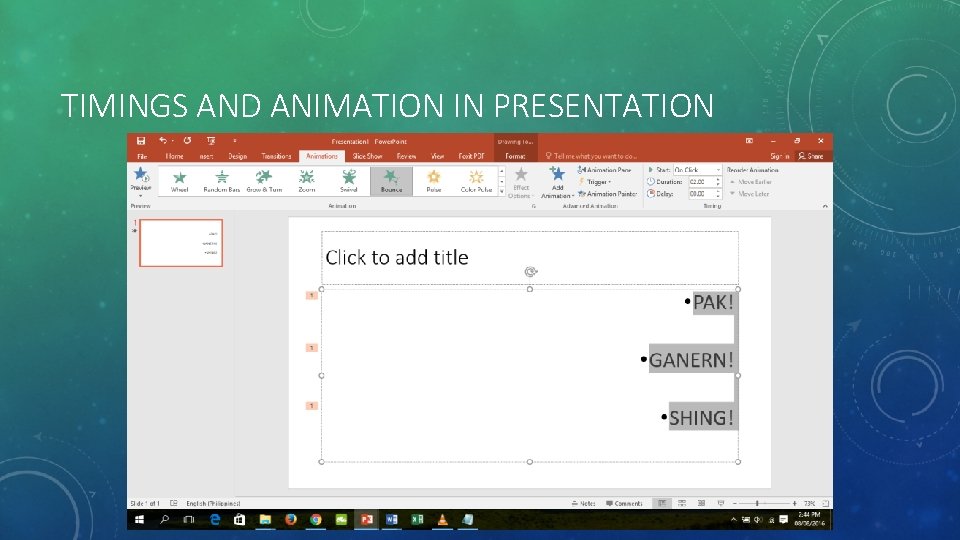The height and width of the screenshot is (540, 960).
Task: Open Customize Quick Access Toolbar dropdown
Action: (234, 141)
